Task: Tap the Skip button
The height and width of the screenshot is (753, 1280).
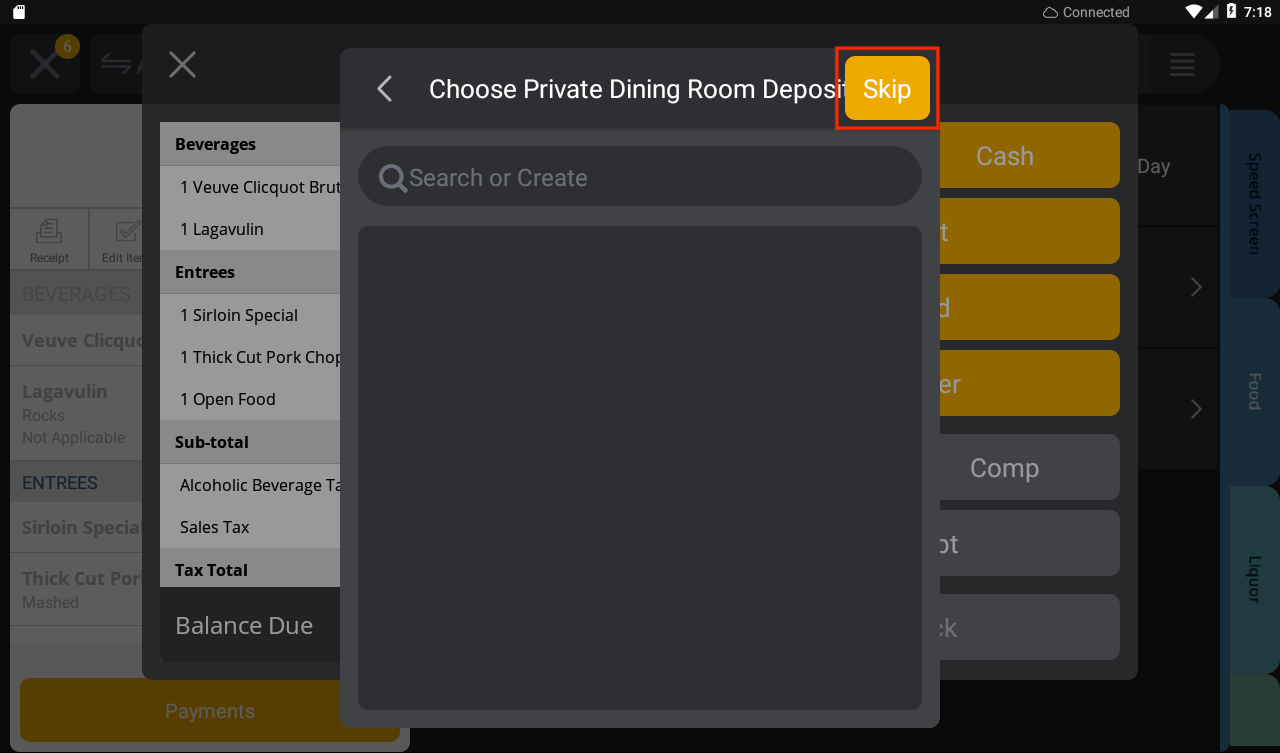Action: click(x=887, y=88)
